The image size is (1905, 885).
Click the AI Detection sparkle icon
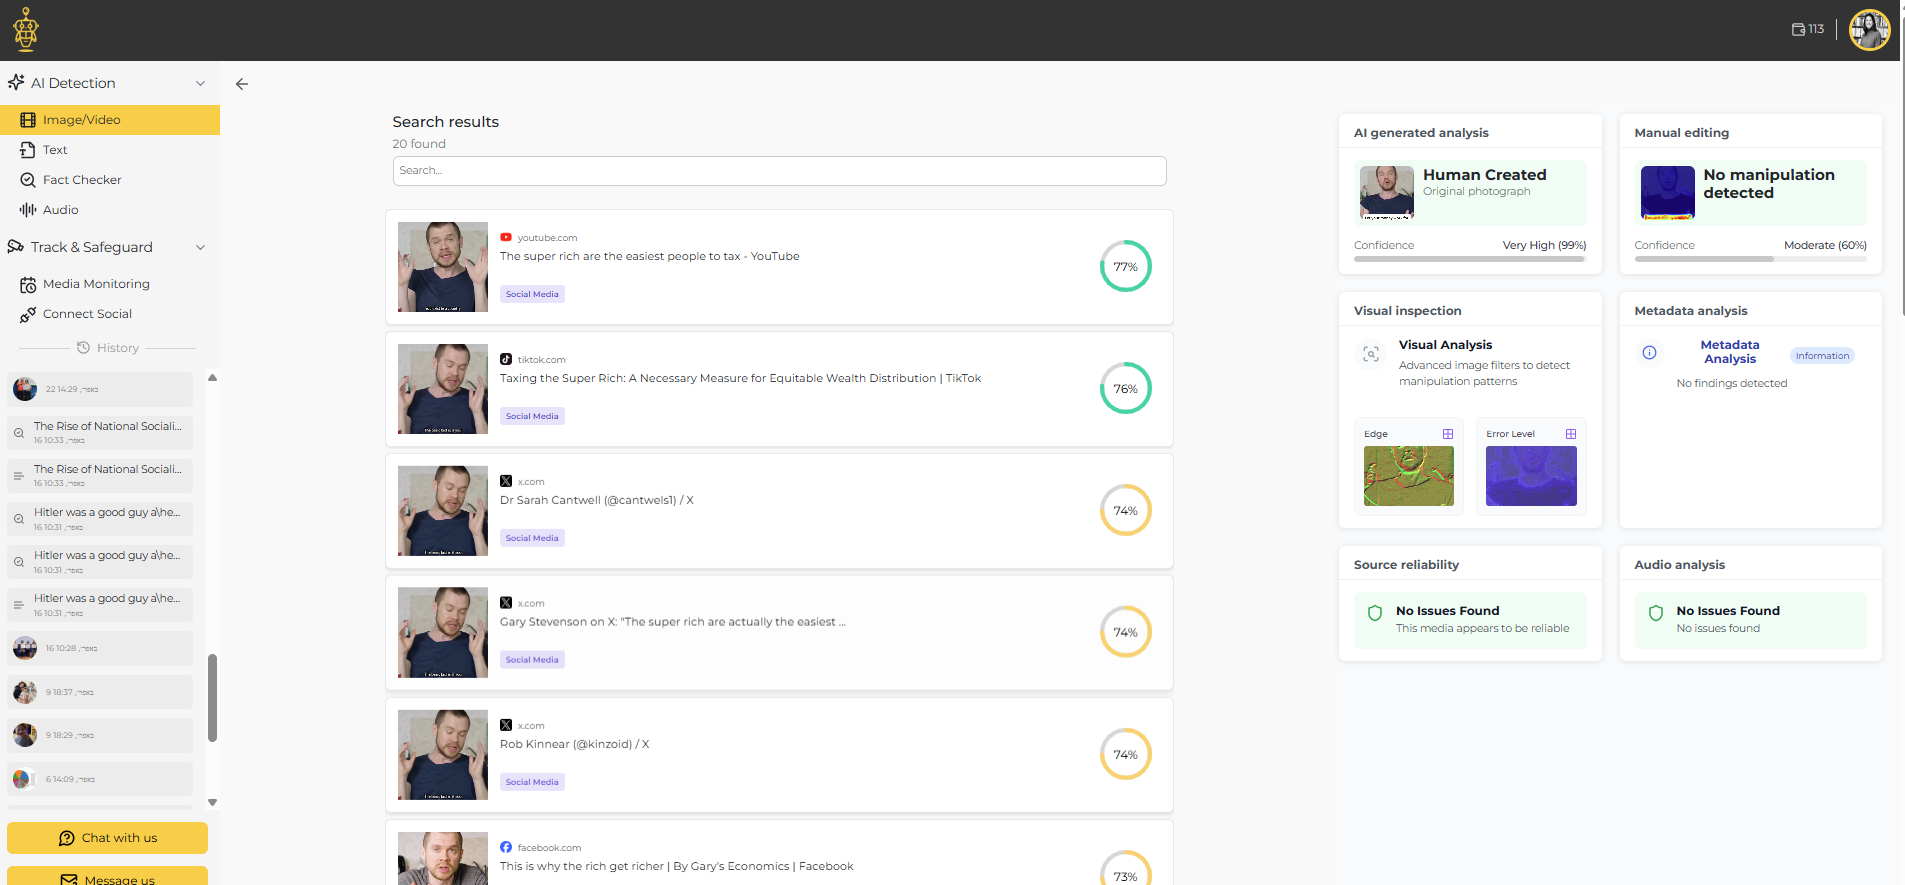point(16,82)
